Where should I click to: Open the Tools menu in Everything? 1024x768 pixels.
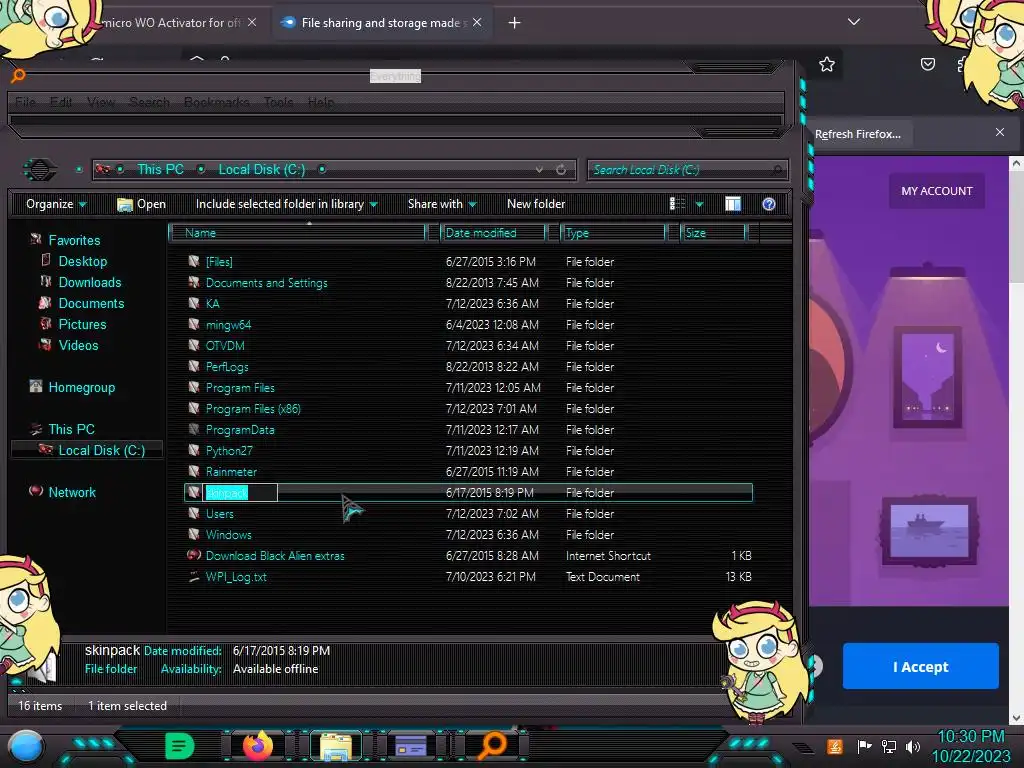[279, 103]
